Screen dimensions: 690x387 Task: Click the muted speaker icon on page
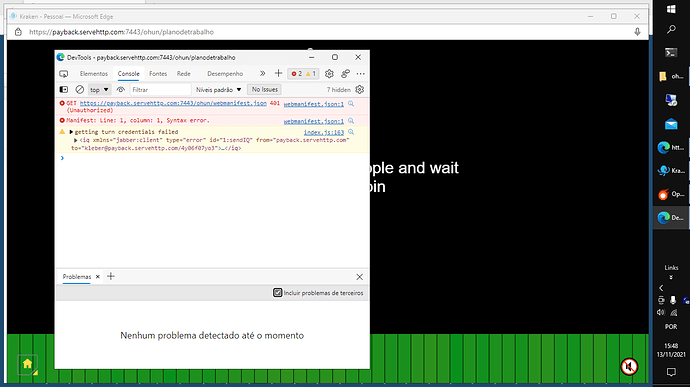click(x=629, y=366)
